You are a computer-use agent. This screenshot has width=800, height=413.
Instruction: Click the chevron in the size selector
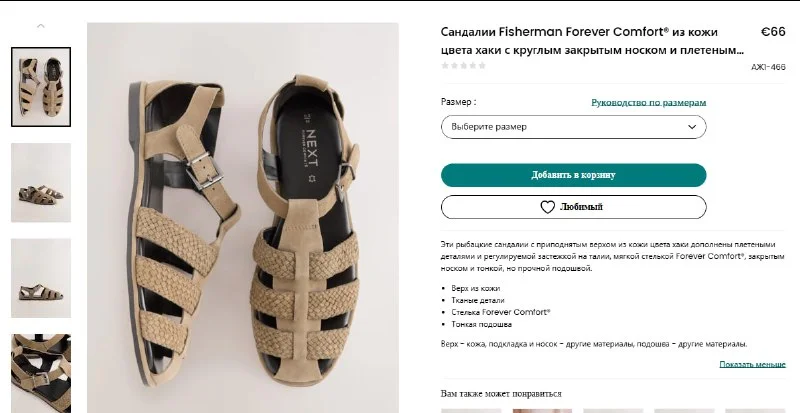click(692, 127)
